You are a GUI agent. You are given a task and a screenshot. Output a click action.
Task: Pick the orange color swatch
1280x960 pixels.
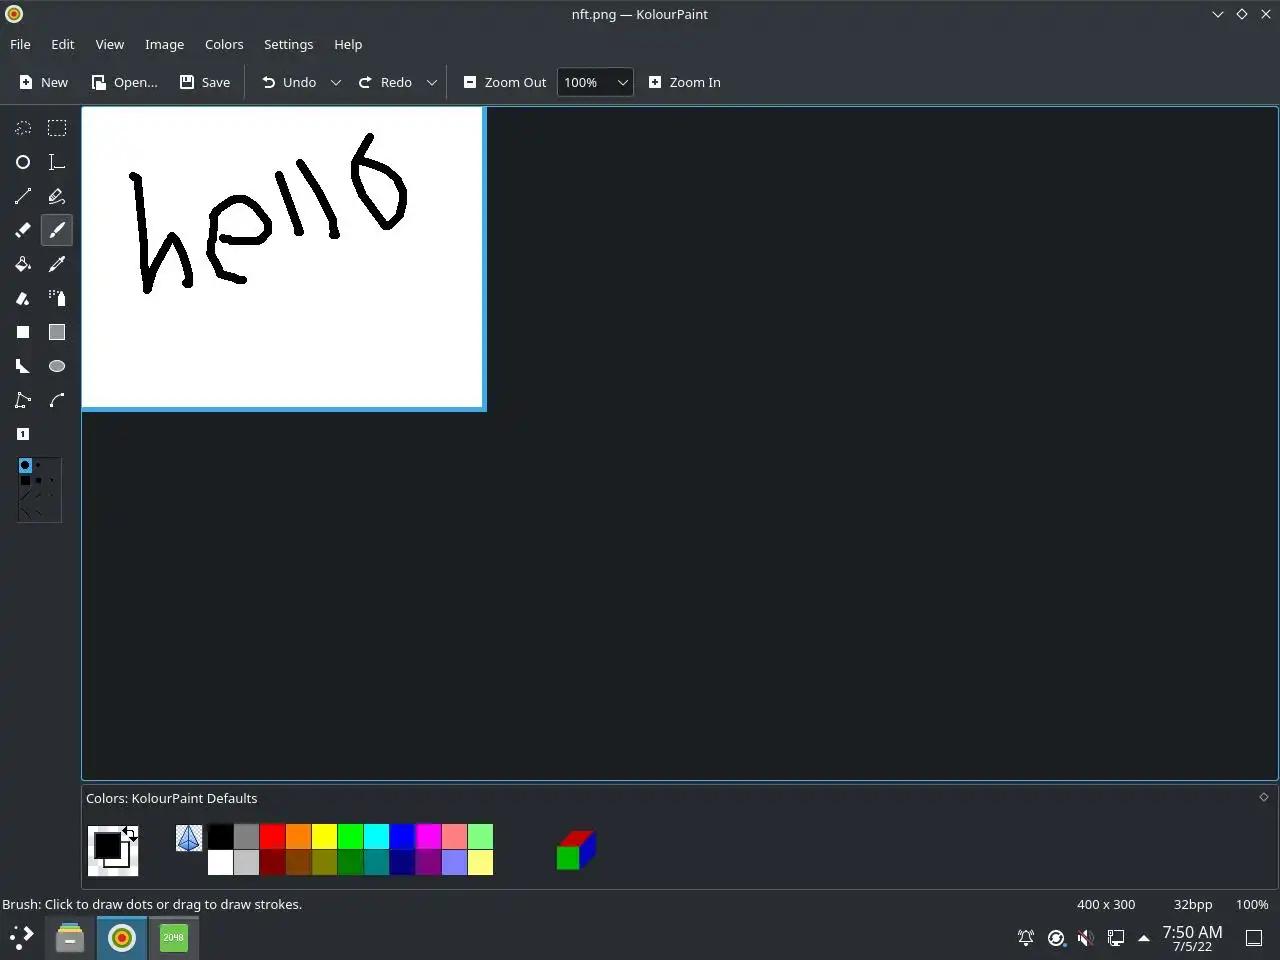pyautogui.click(x=299, y=836)
